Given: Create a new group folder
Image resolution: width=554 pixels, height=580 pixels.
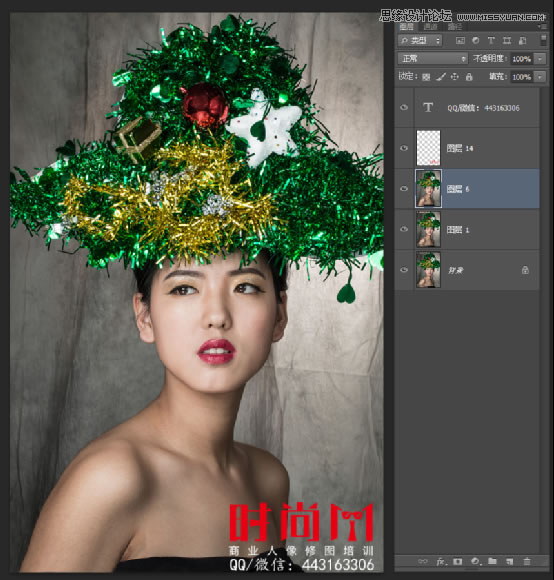Looking at the screenshot, I should coord(492,561).
